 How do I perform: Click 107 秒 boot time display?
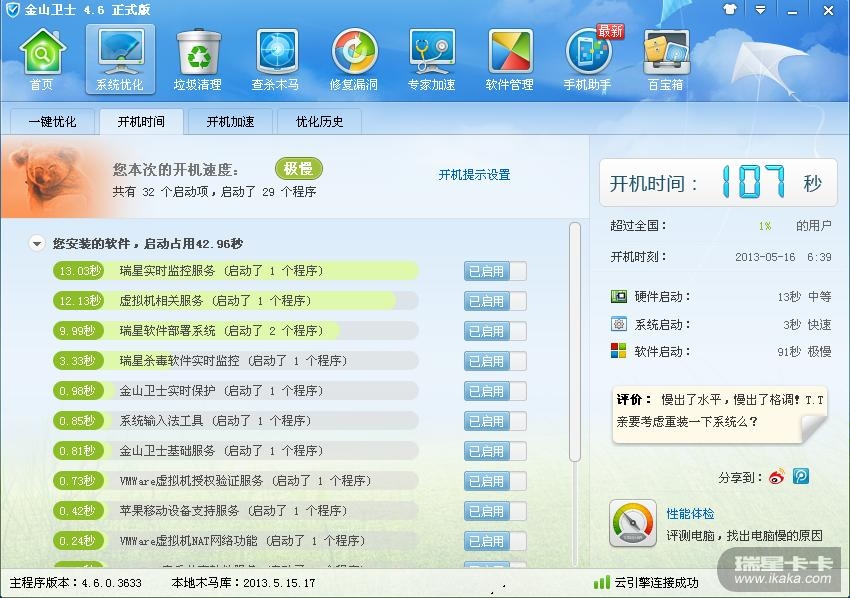click(718, 183)
